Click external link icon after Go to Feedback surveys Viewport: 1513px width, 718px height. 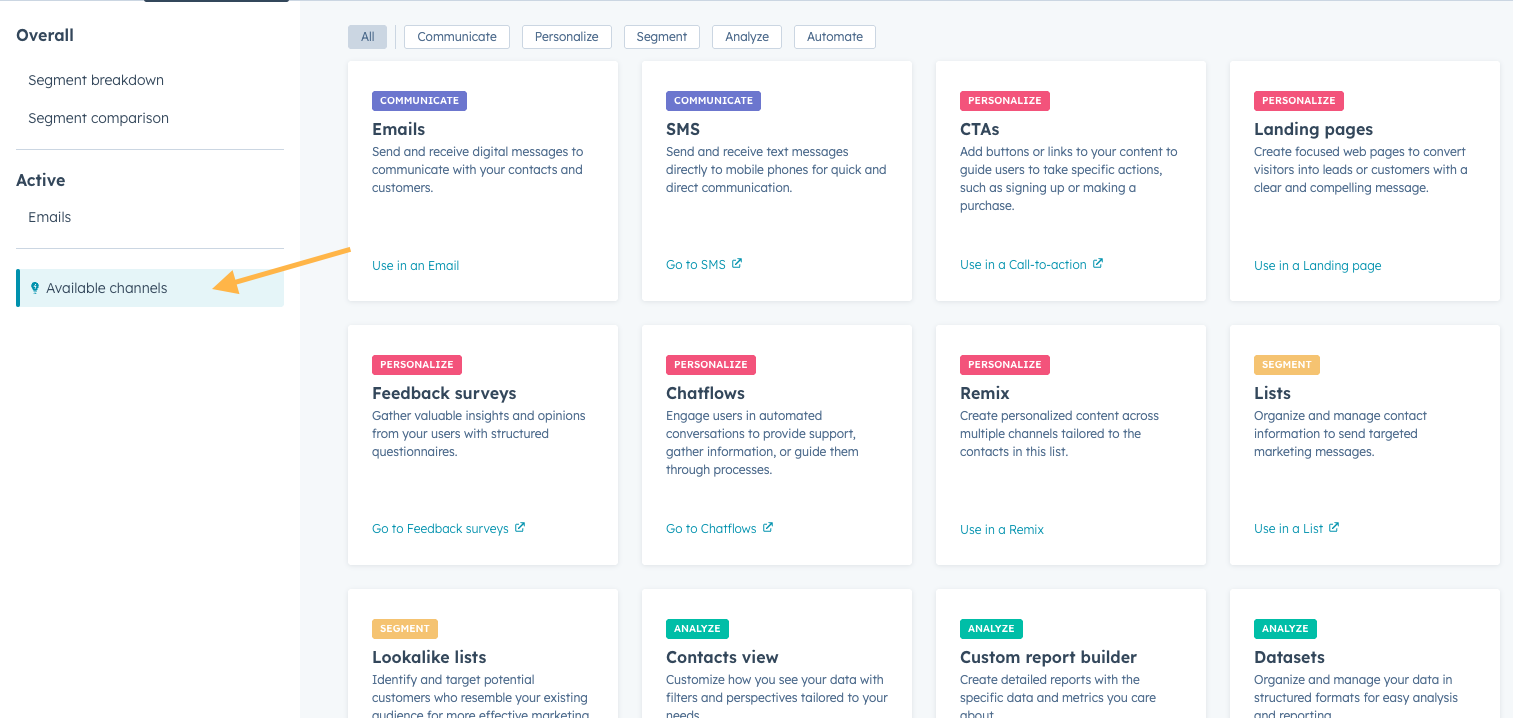click(x=520, y=528)
